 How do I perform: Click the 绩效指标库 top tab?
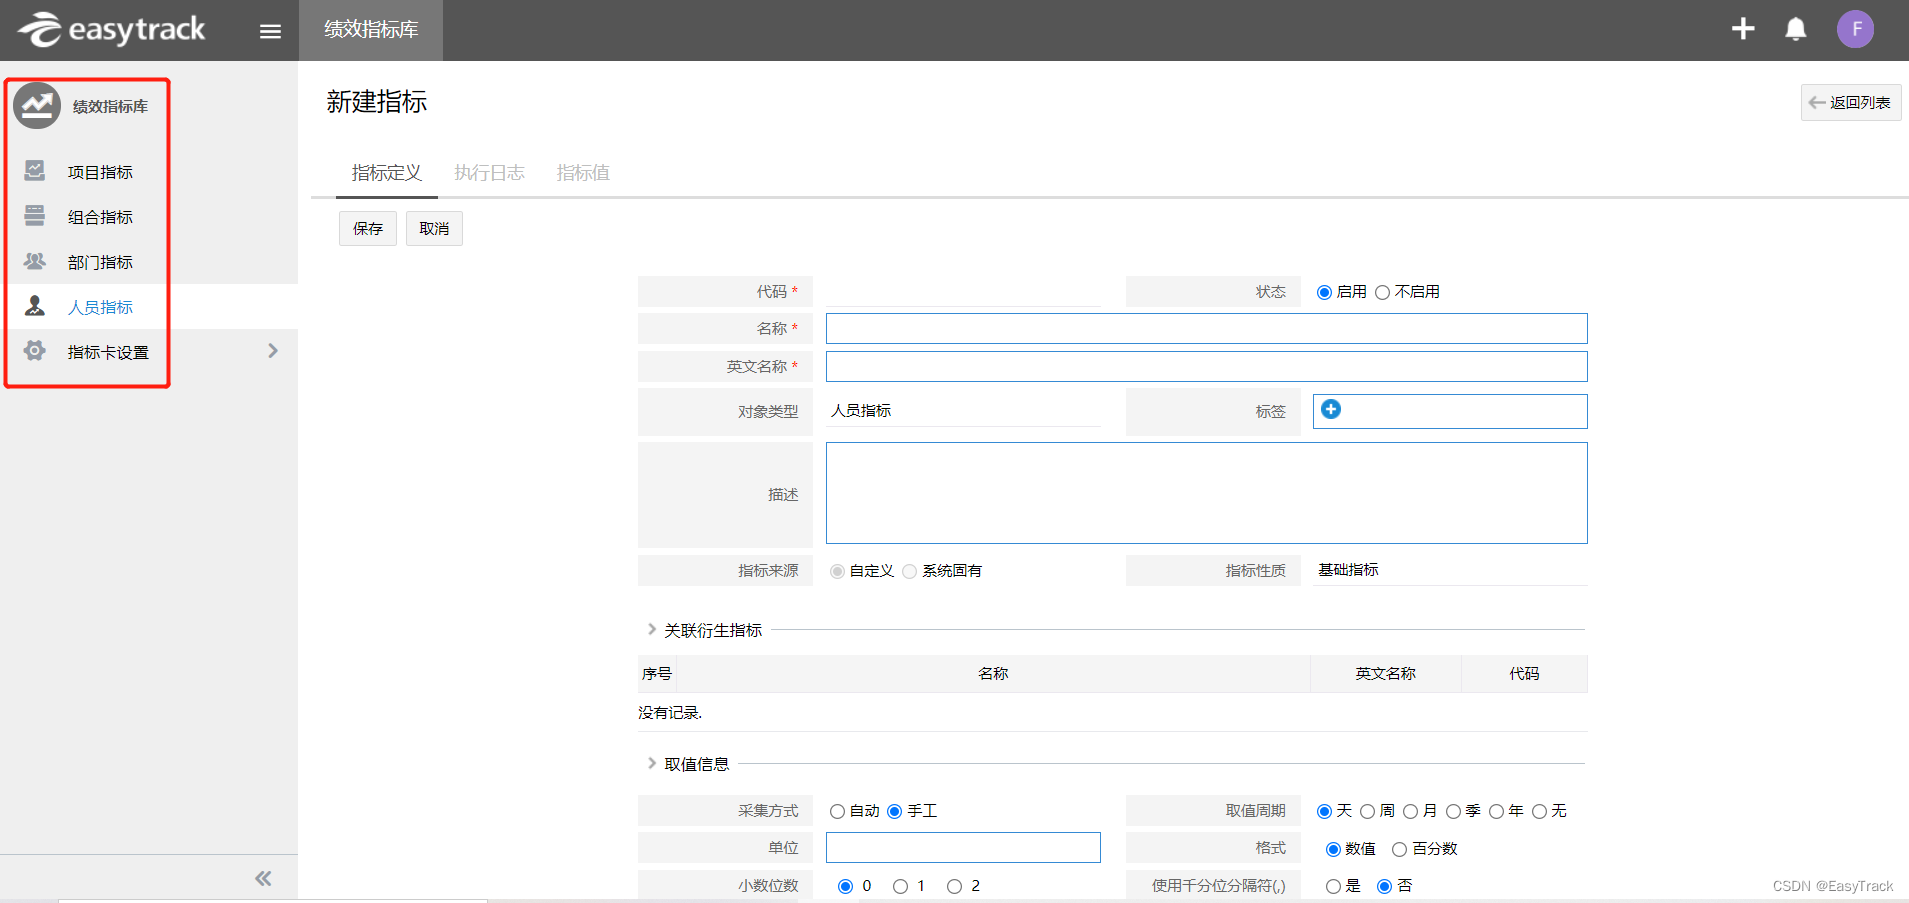coord(371,30)
